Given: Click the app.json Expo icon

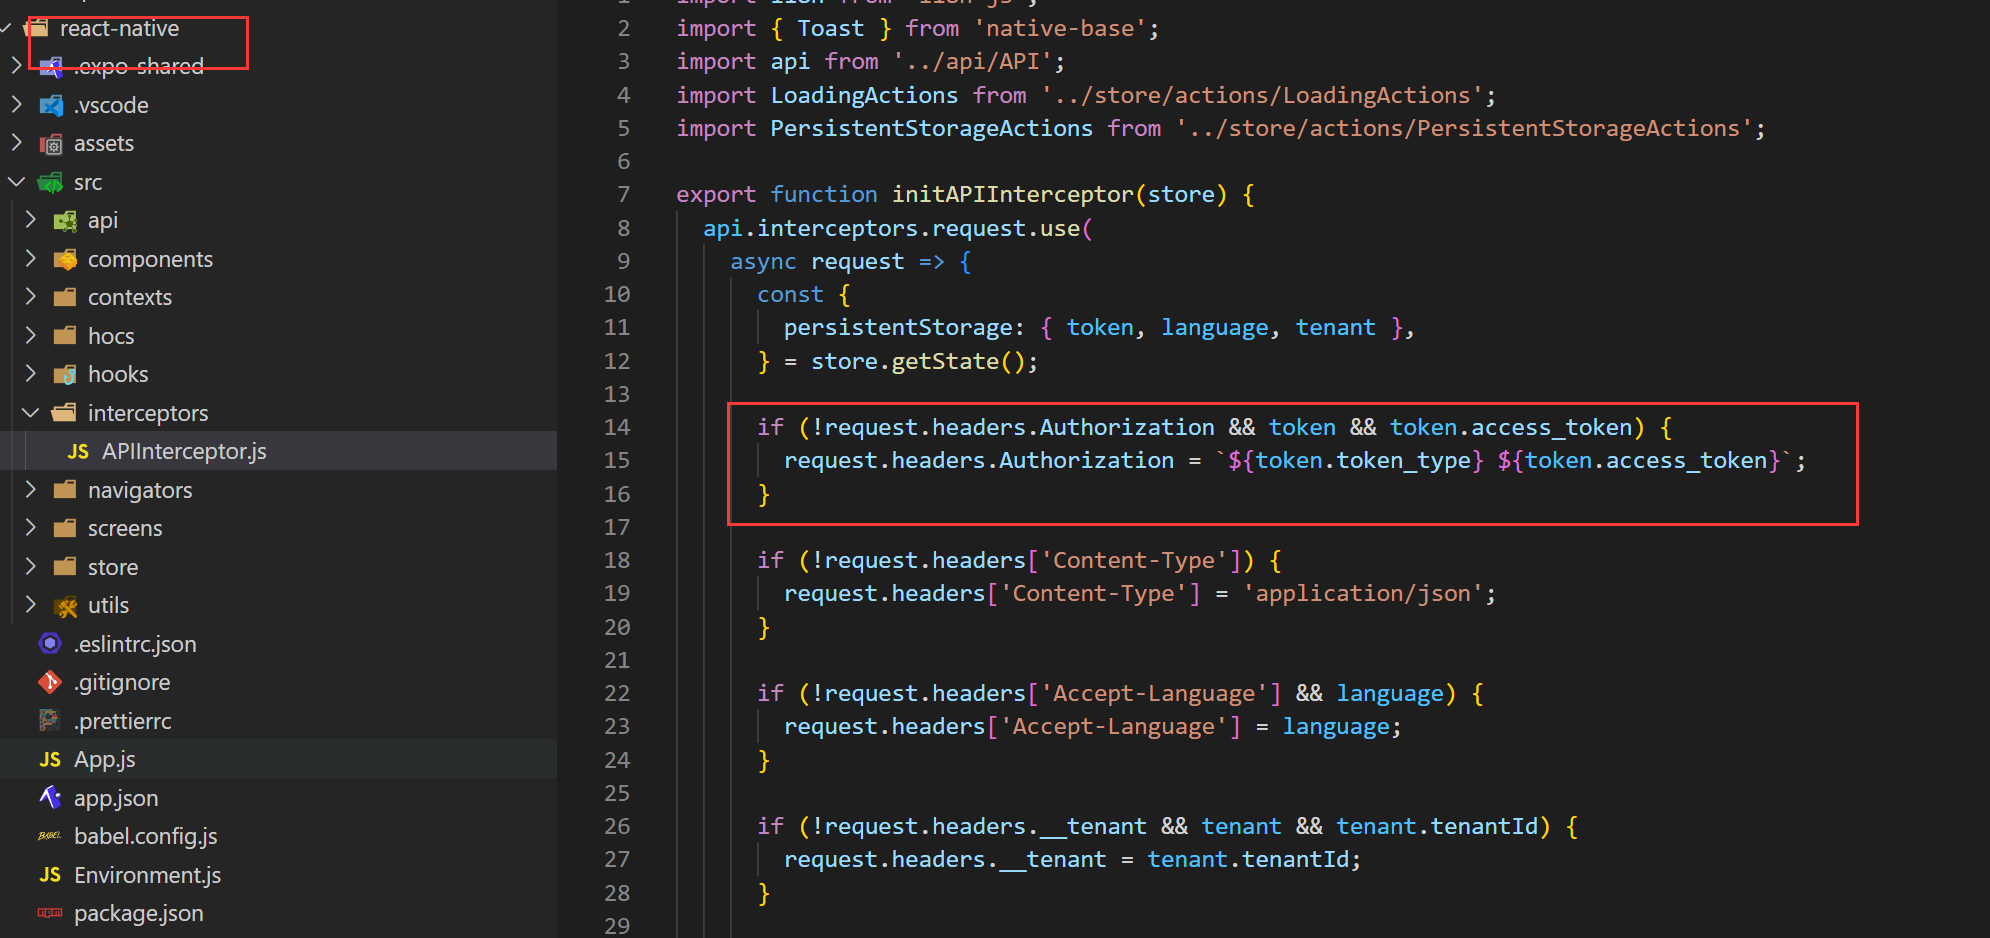Looking at the screenshot, I should (x=50, y=798).
